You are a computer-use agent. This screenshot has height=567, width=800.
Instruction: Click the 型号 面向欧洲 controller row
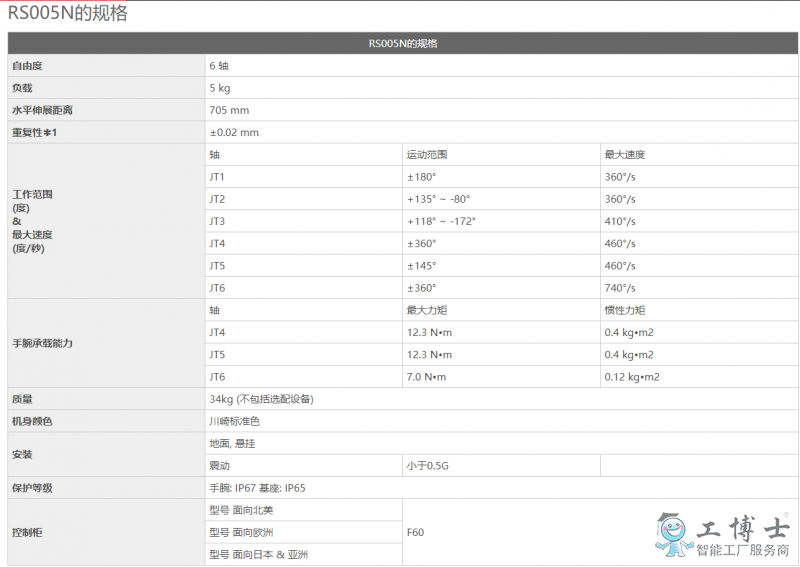241,532
